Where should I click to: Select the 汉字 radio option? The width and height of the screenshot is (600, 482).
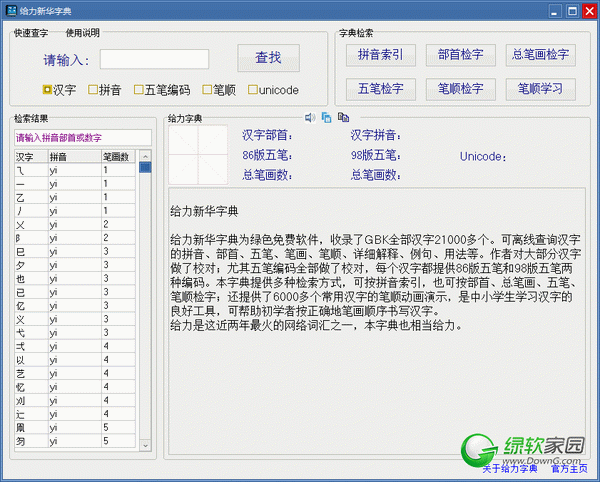click(x=59, y=90)
